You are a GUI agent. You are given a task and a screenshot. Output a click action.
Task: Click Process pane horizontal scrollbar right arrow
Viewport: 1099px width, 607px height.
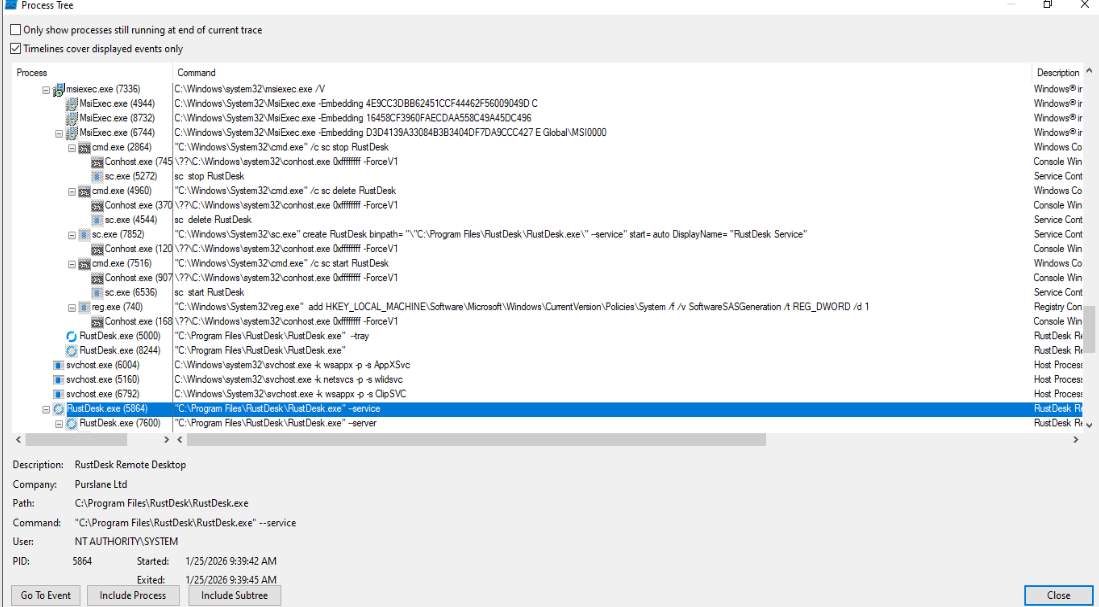(166, 439)
